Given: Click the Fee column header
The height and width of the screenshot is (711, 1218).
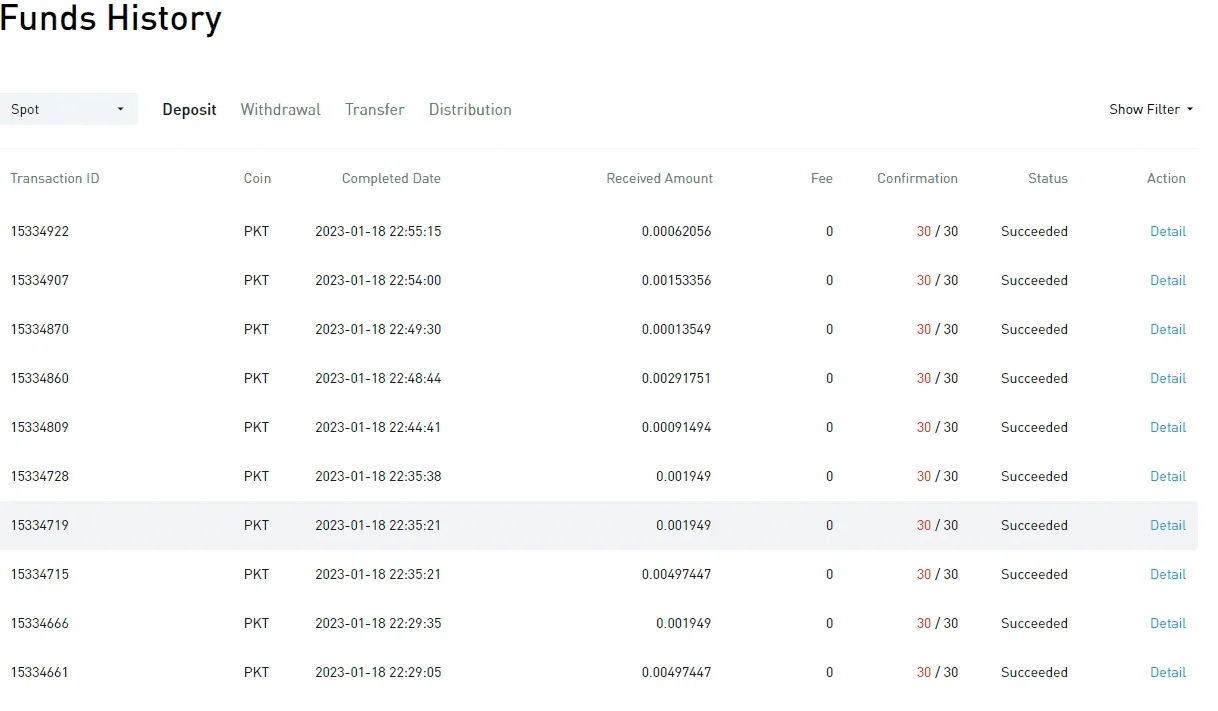Looking at the screenshot, I should tap(822, 178).
